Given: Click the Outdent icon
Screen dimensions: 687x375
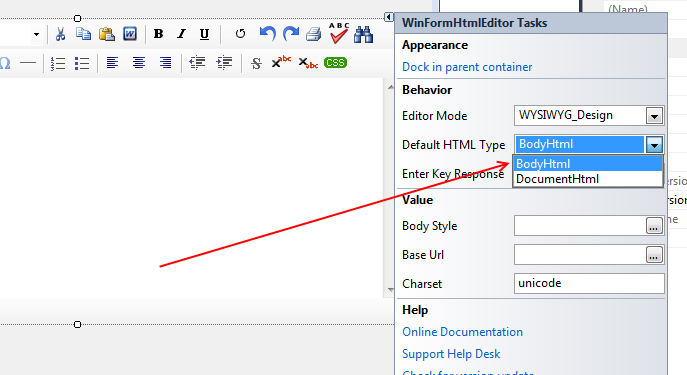Looking at the screenshot, I should (197, 63).
